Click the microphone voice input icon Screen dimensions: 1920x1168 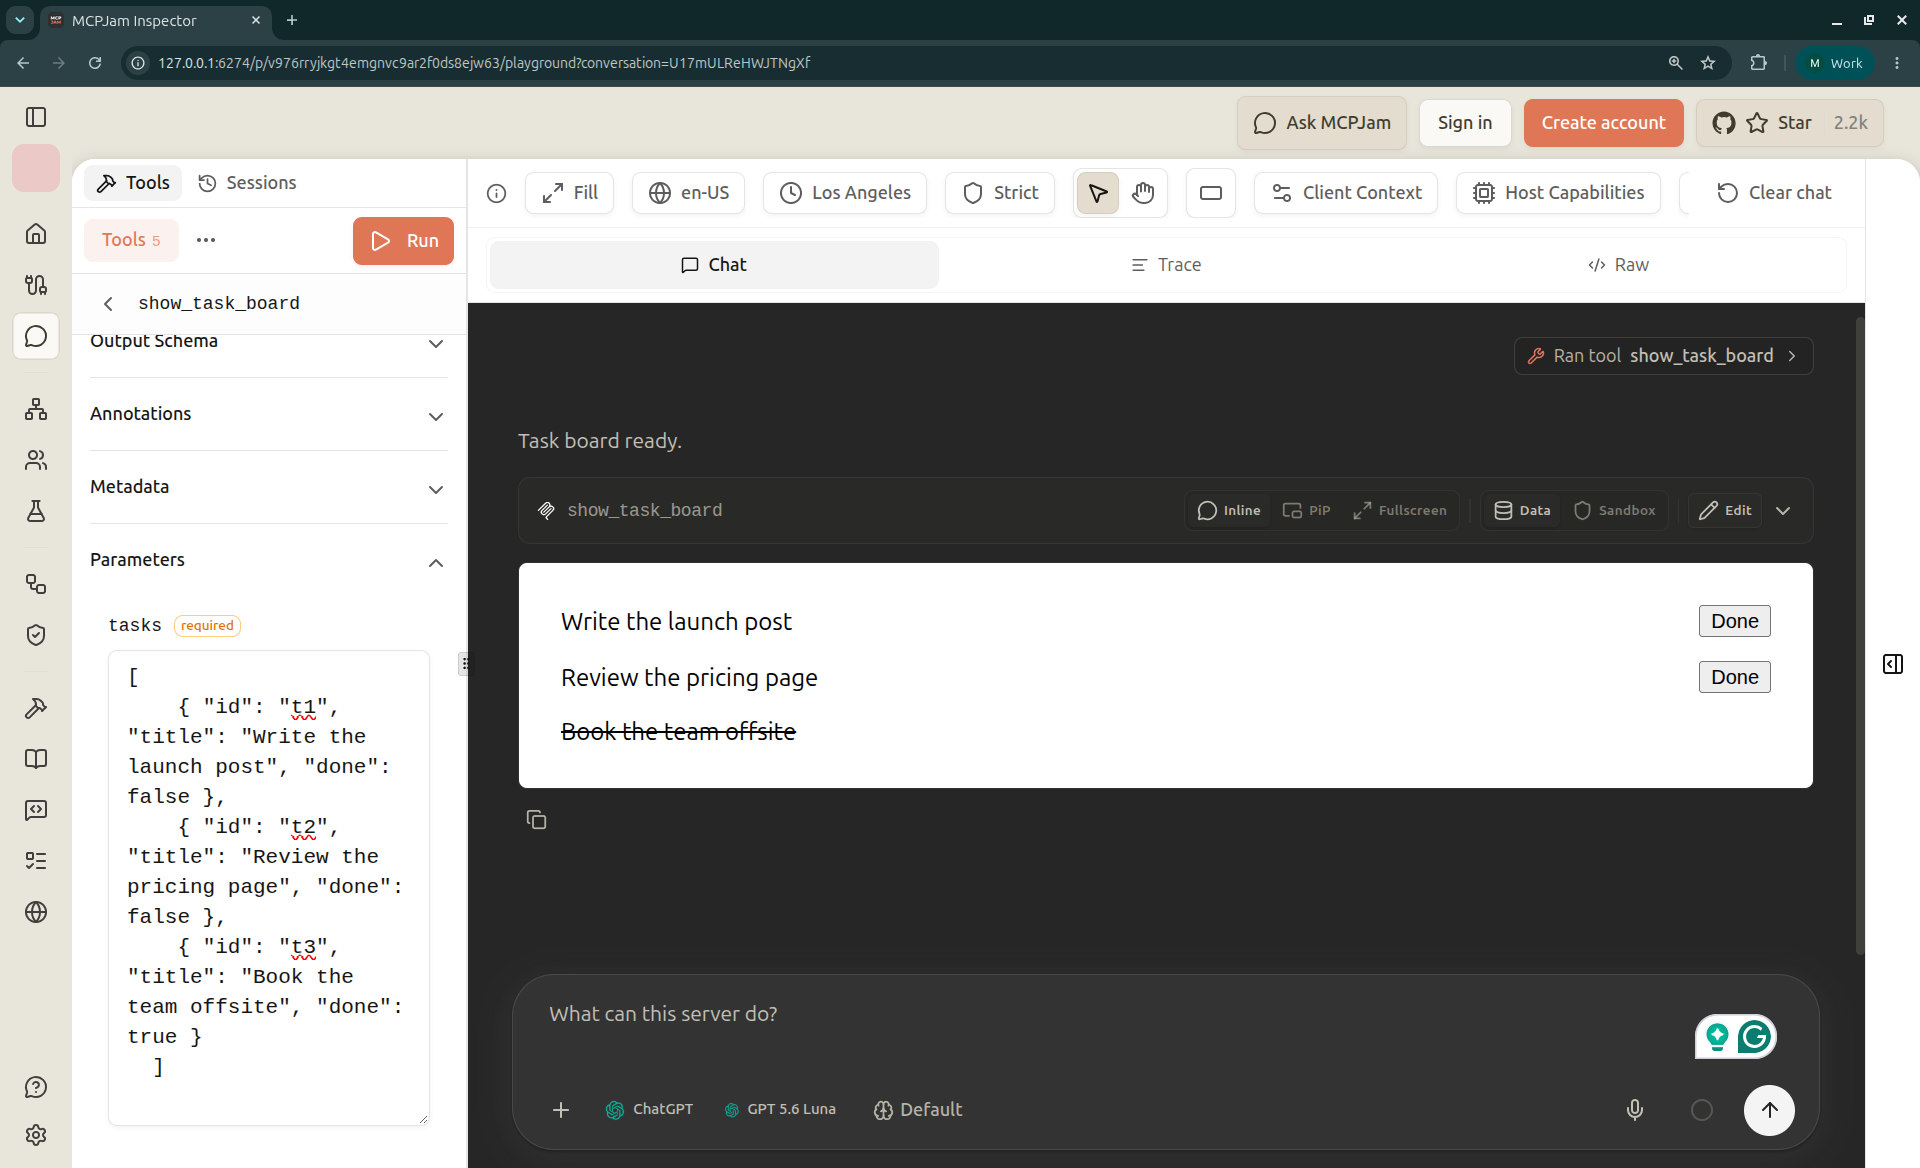(1635, 1110)
